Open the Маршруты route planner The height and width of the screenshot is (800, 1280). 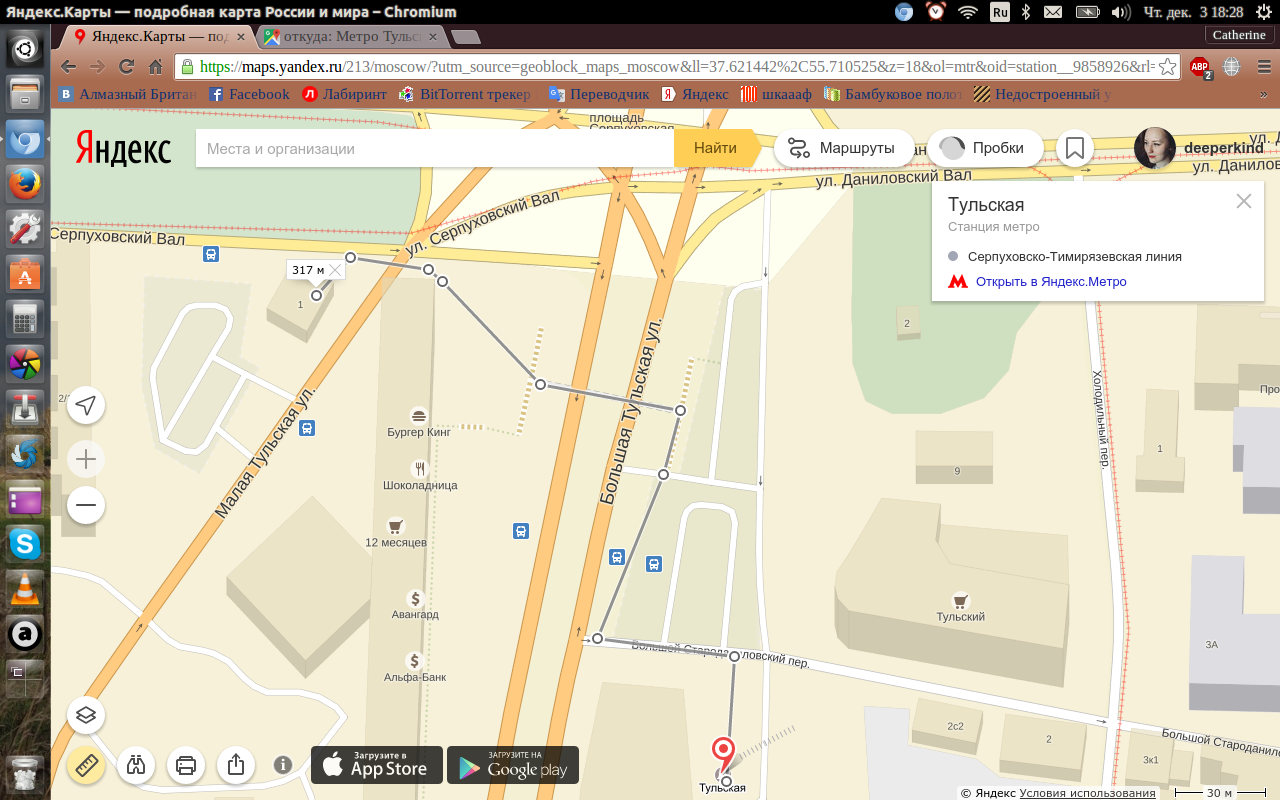(x=843, y=148)
